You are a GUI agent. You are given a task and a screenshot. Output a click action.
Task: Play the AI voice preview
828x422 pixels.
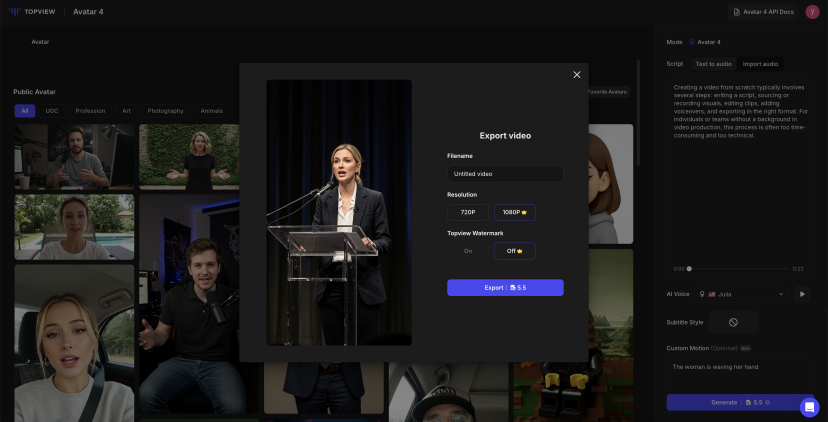tap(801, 294)
